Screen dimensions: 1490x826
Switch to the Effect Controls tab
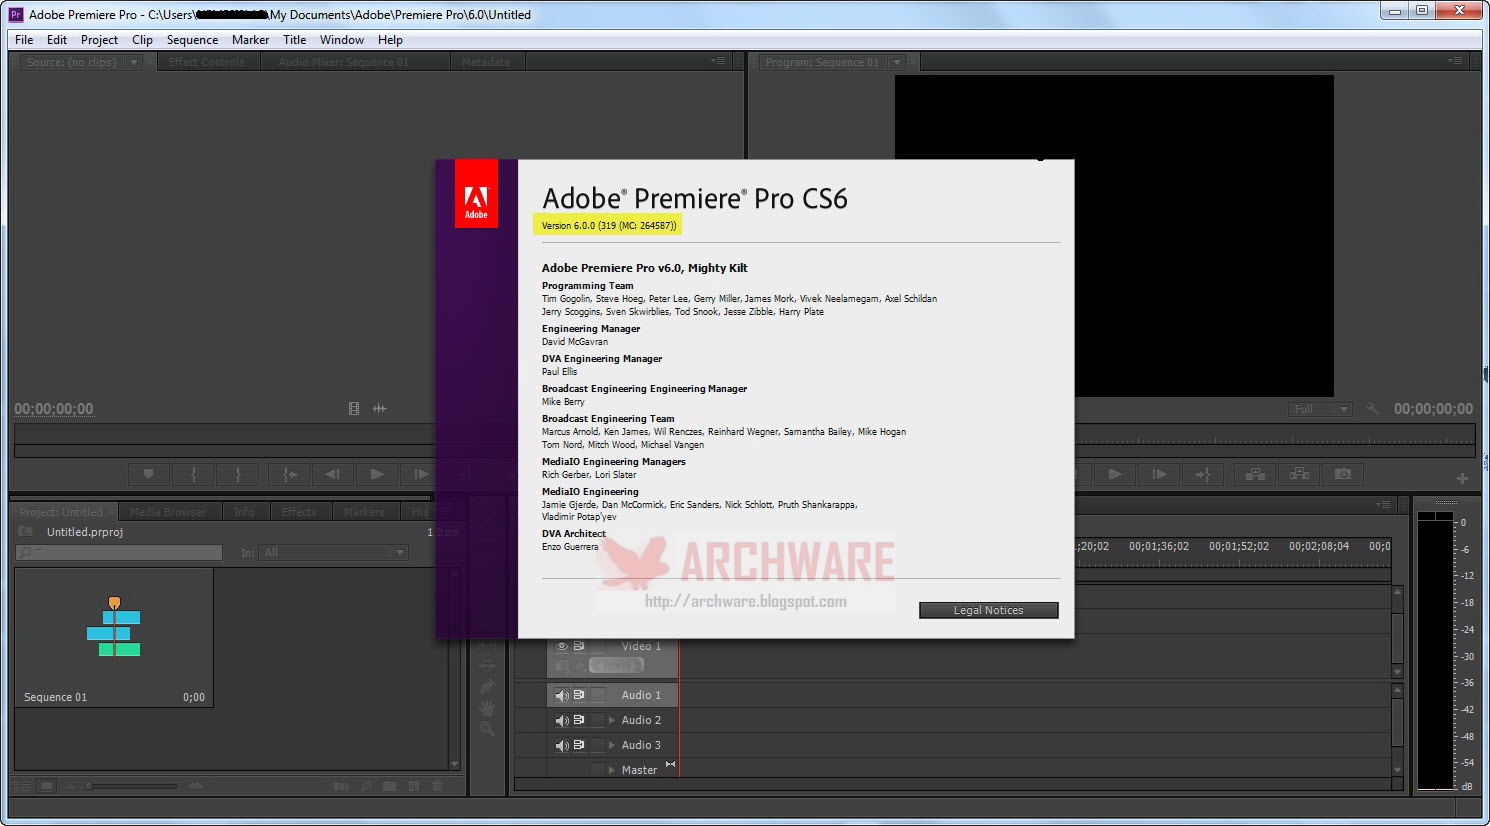click(x=206, y=62)
